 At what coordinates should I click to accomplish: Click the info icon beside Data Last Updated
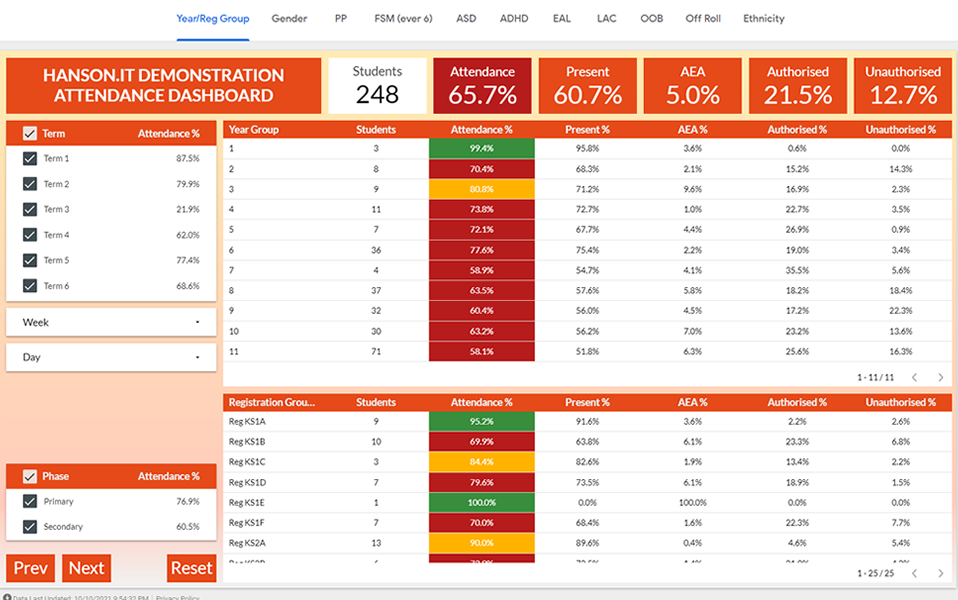[x=7, y=597]
